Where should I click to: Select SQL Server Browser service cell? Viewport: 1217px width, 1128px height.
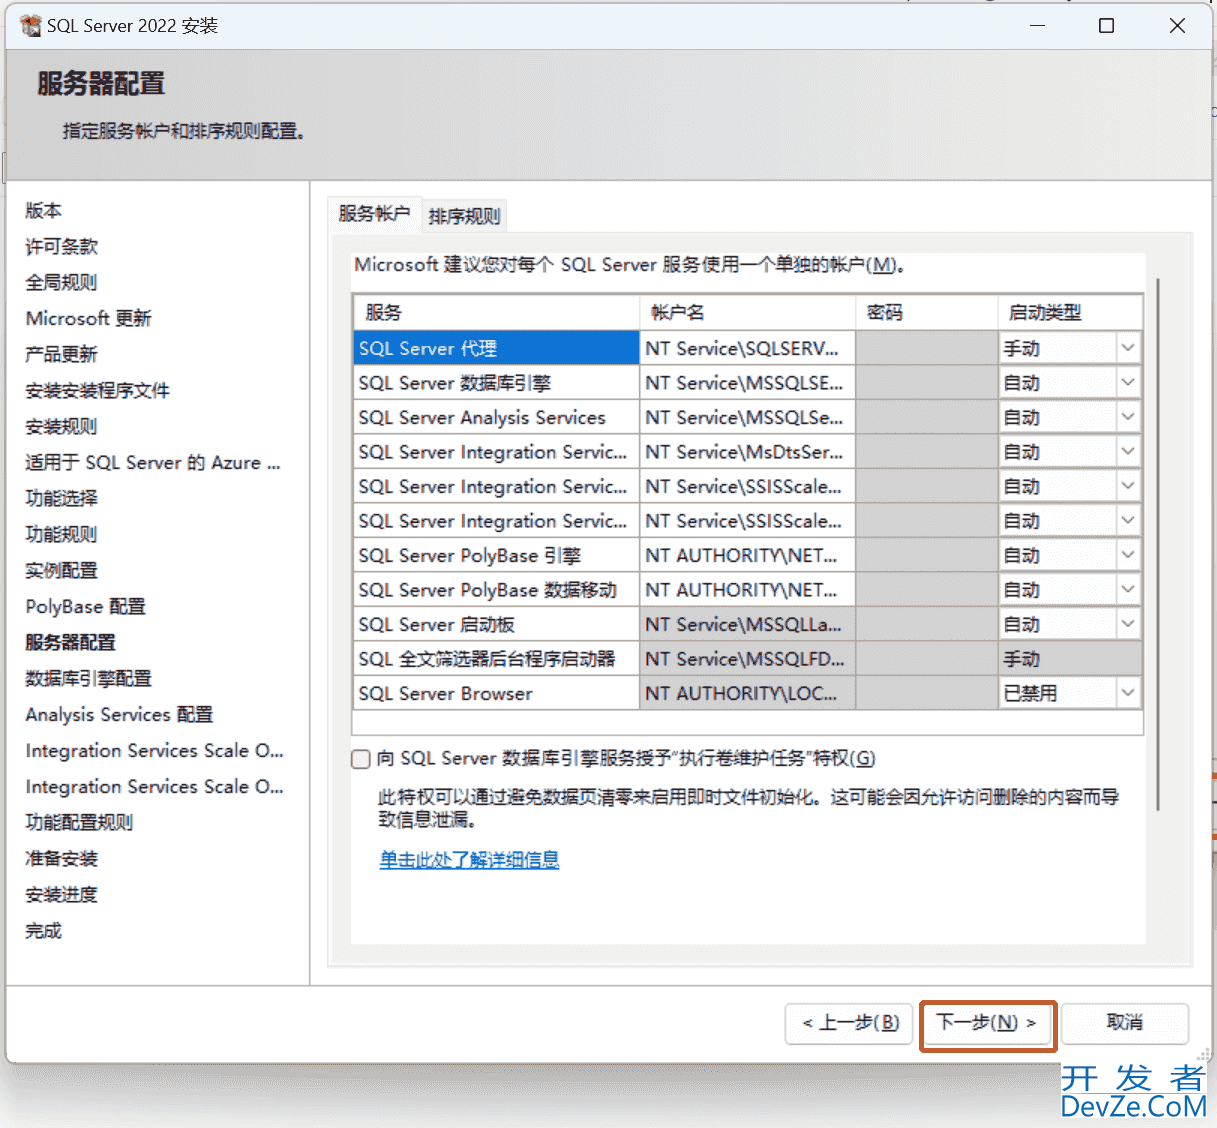[496, 693]
